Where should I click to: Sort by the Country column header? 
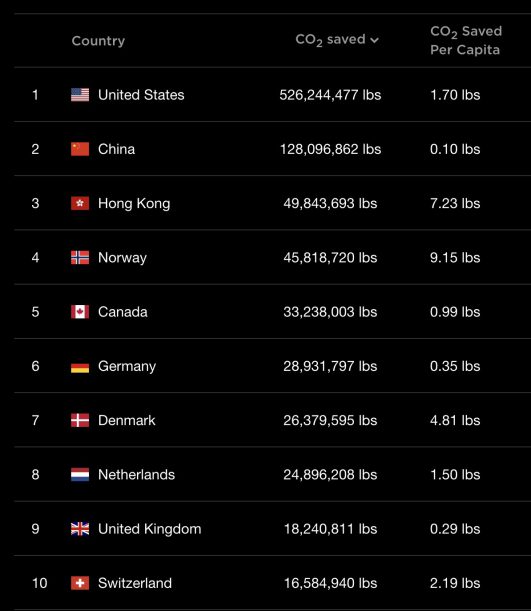[98, 41]
